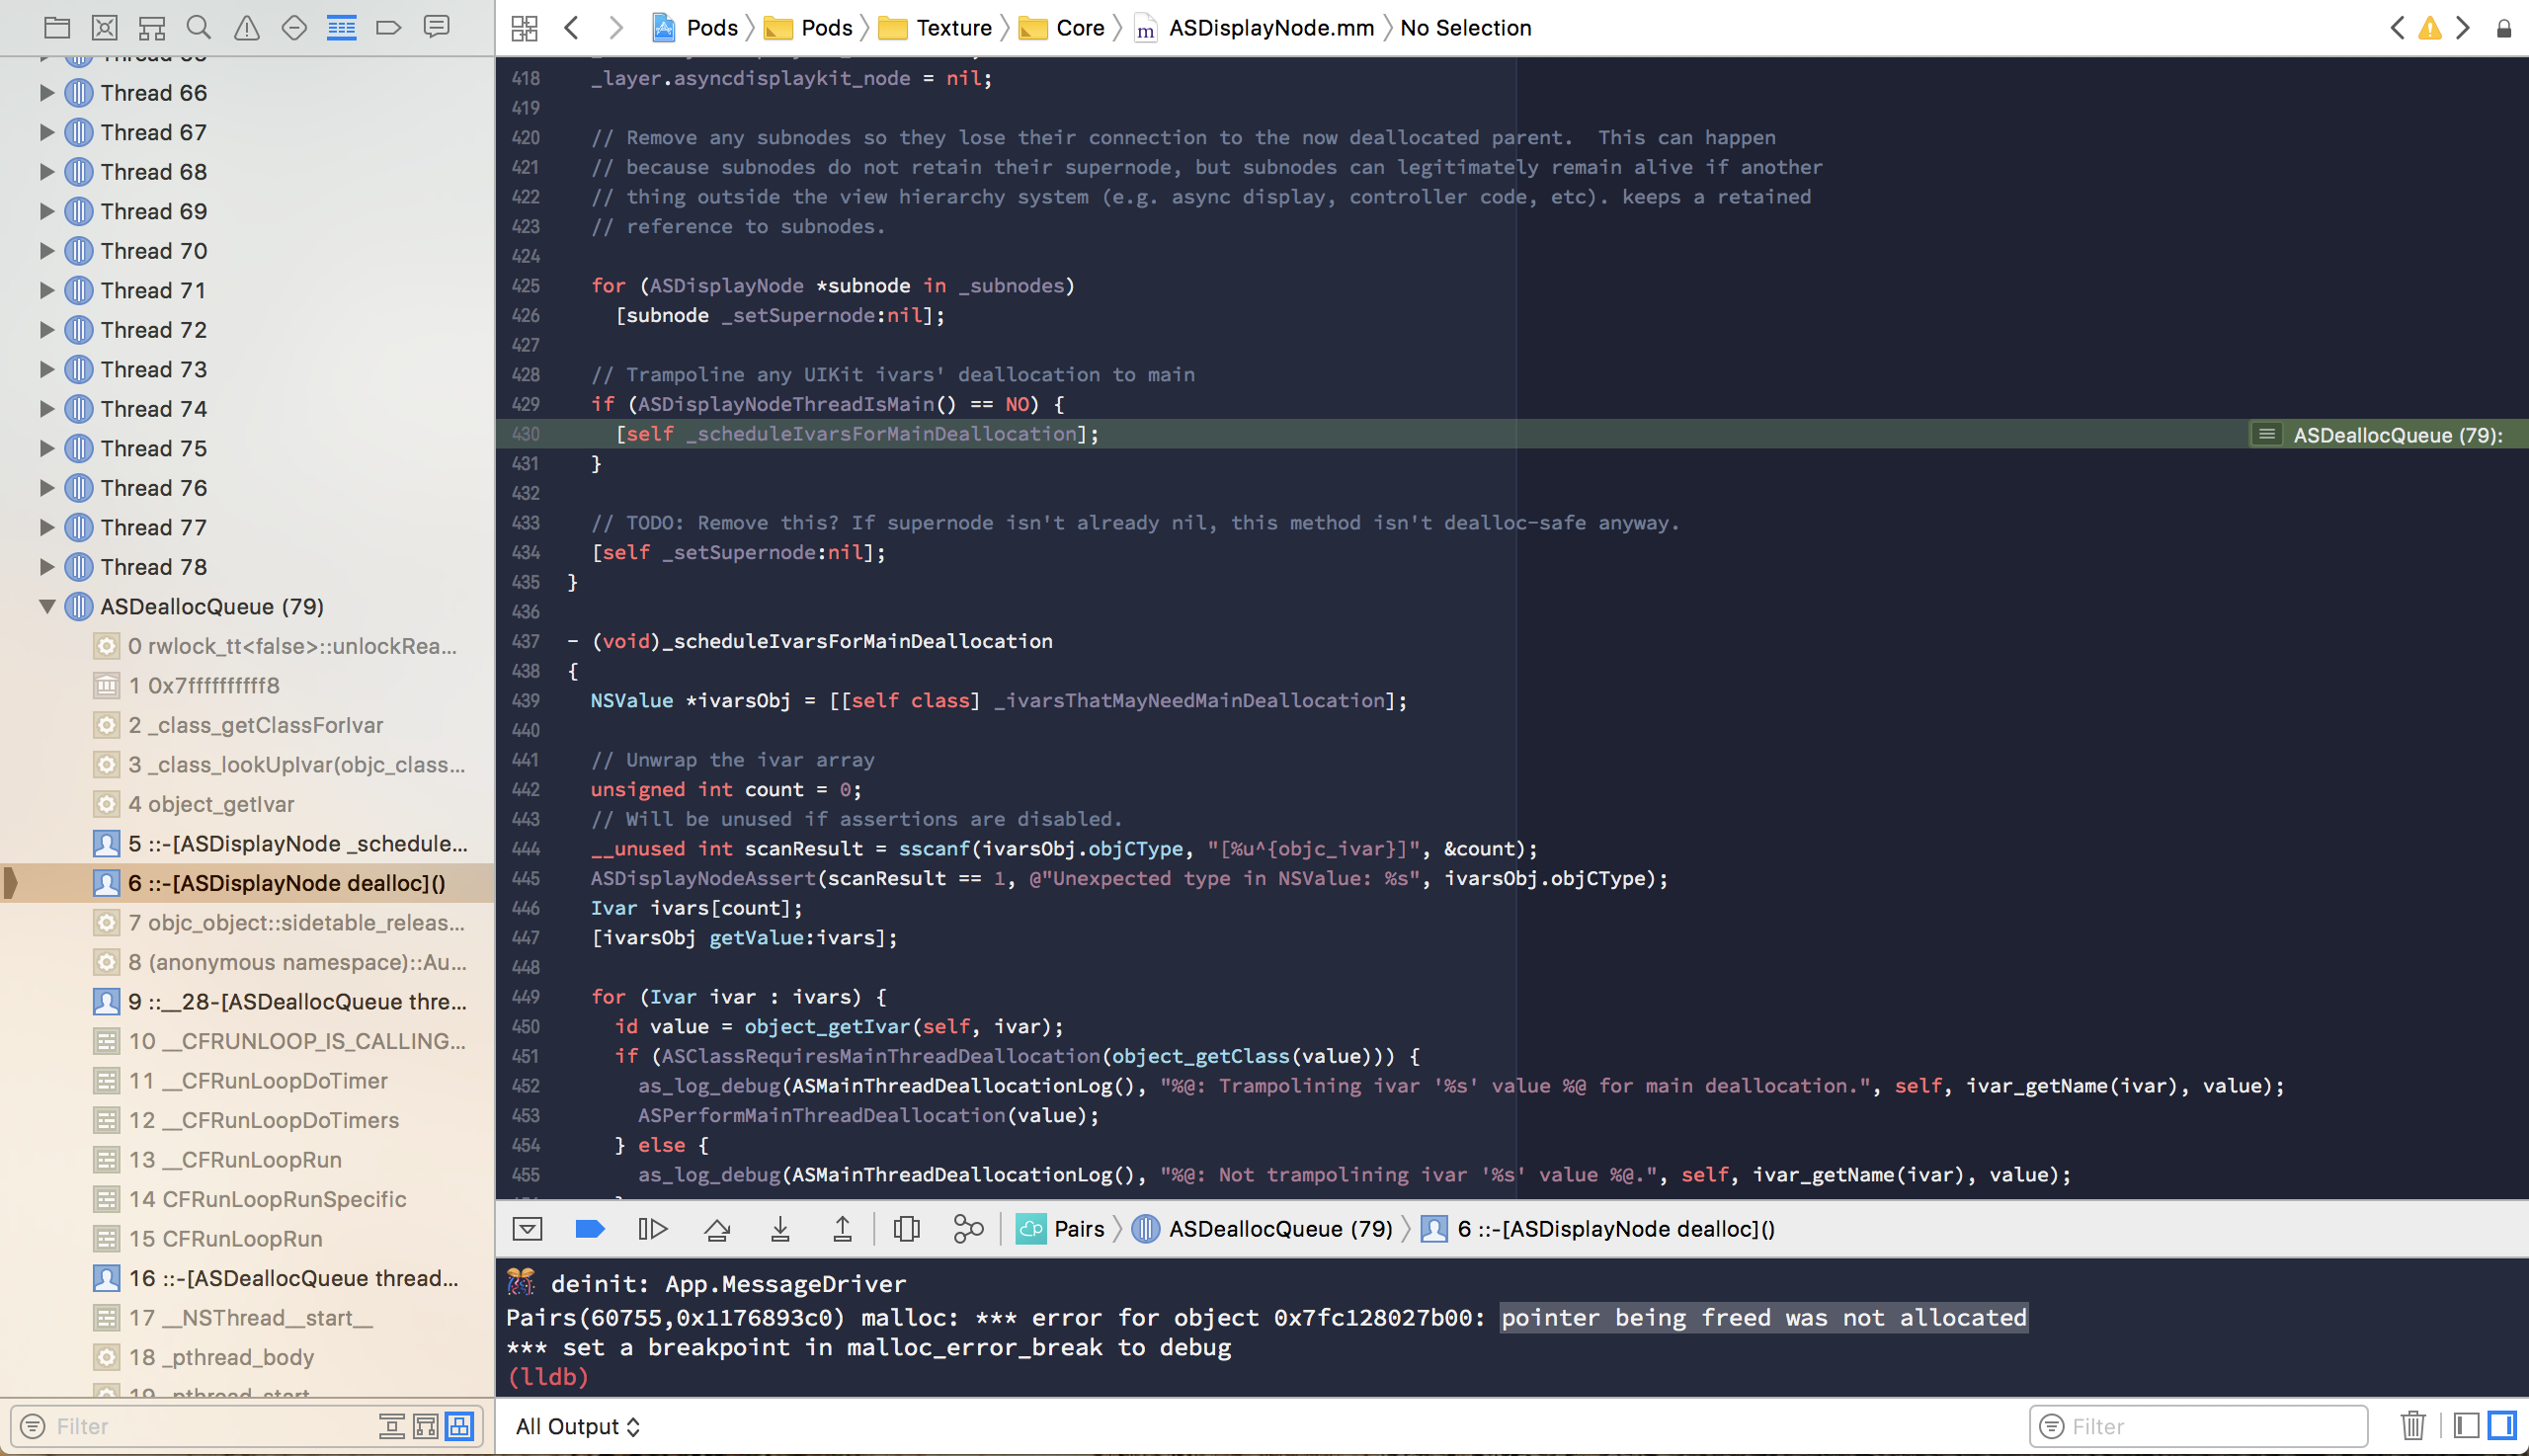The image size is (2529, 1456).
Task: Collapse the ASDeallocQueue (79) thread
Action: 47,606
